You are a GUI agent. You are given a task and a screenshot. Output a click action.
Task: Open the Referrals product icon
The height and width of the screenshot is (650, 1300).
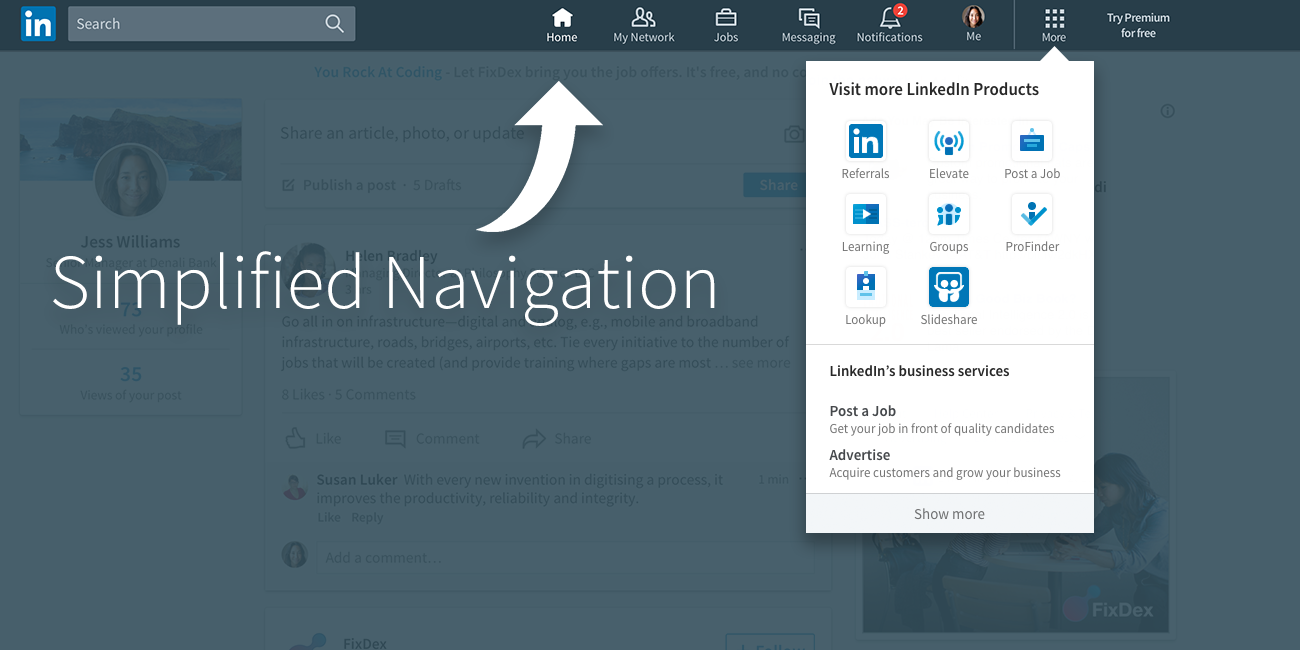click(865, 142)
